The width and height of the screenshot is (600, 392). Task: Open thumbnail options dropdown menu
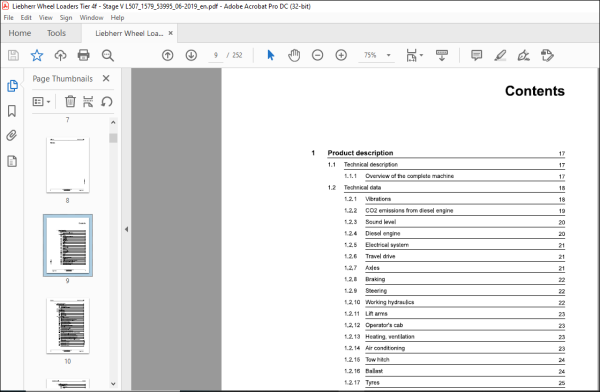(x=42, y=102)
